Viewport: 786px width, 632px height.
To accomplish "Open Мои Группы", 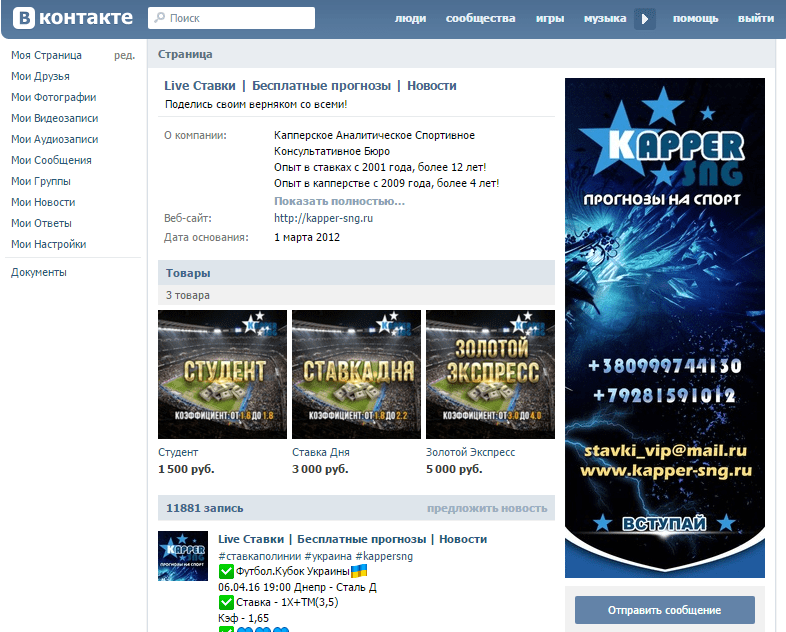I will (41, 181).
